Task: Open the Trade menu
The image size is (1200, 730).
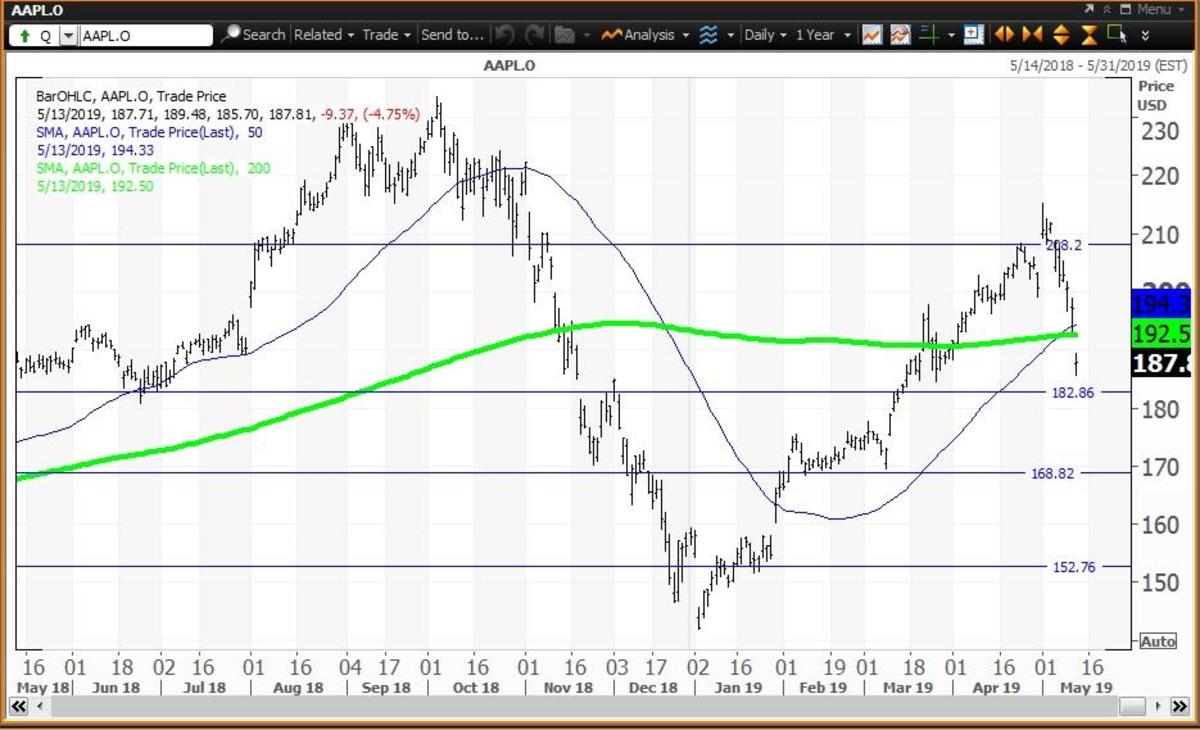Action: (x=386, y=35)
